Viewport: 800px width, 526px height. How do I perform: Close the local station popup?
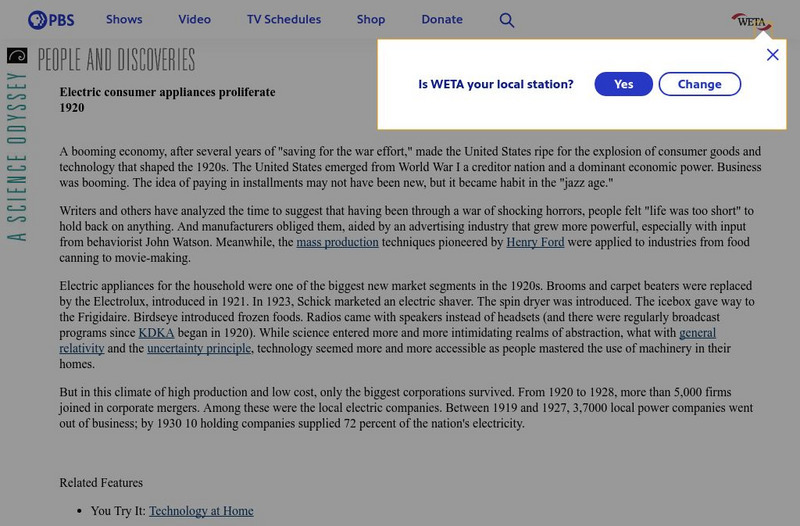772,55
